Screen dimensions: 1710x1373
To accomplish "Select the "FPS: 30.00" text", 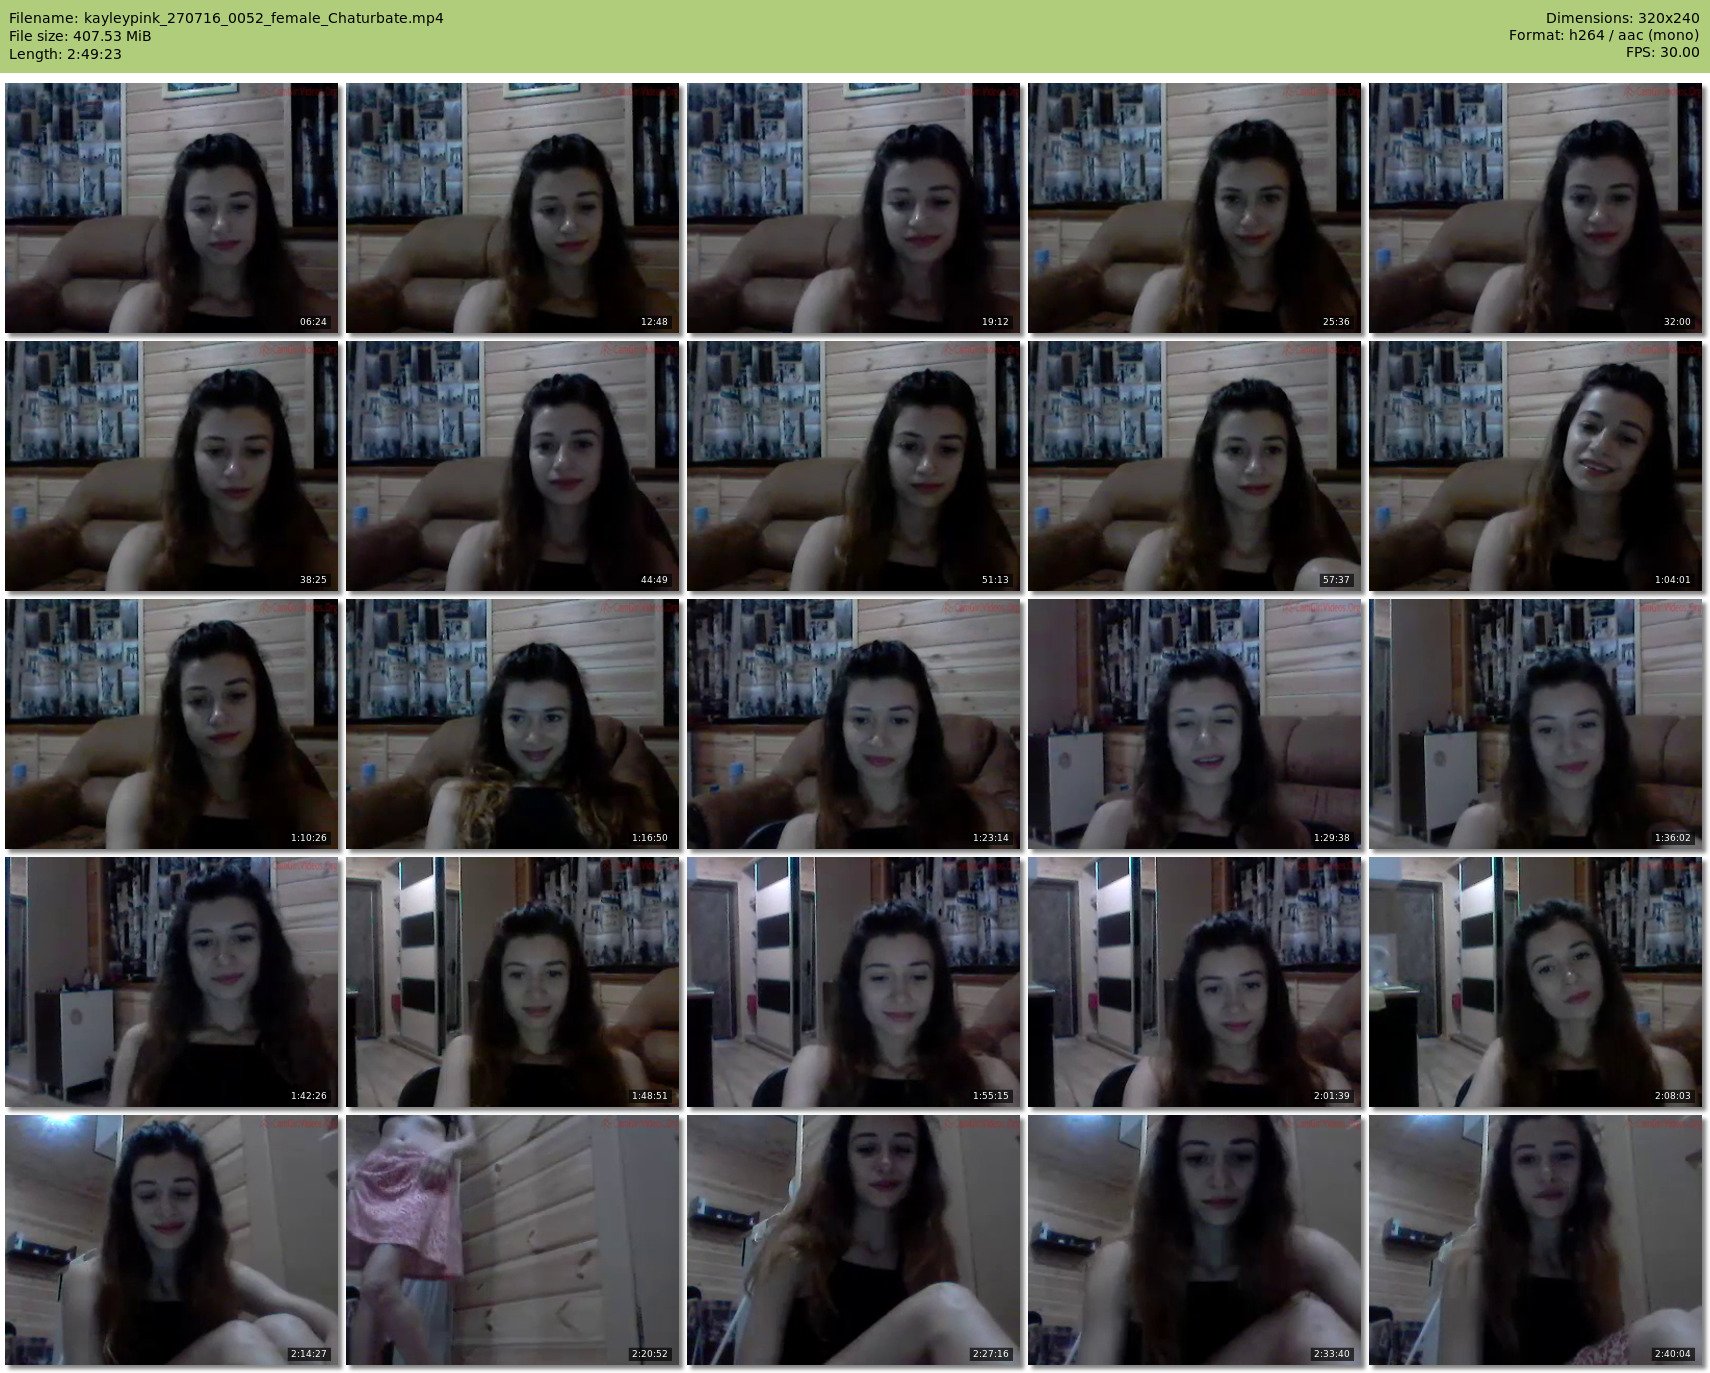I will click(x=1663, y=53).
